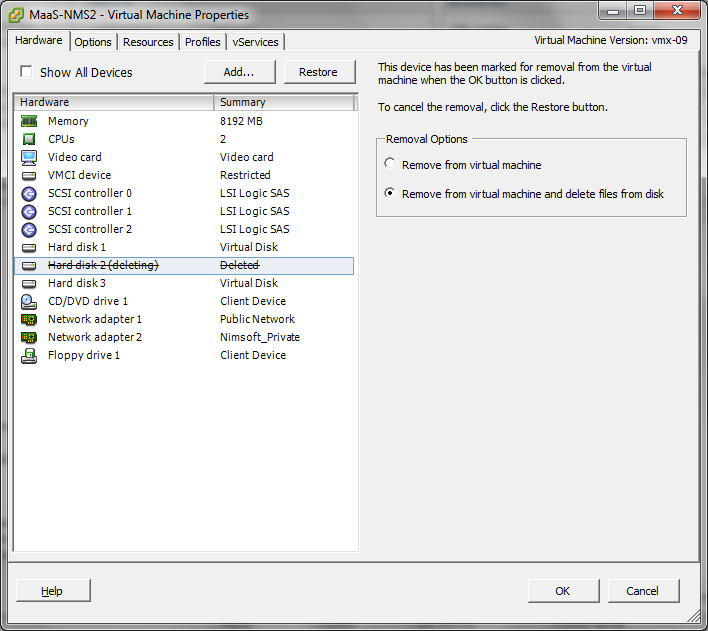Click the vSphere icon in title bar

tap(16, 15)
